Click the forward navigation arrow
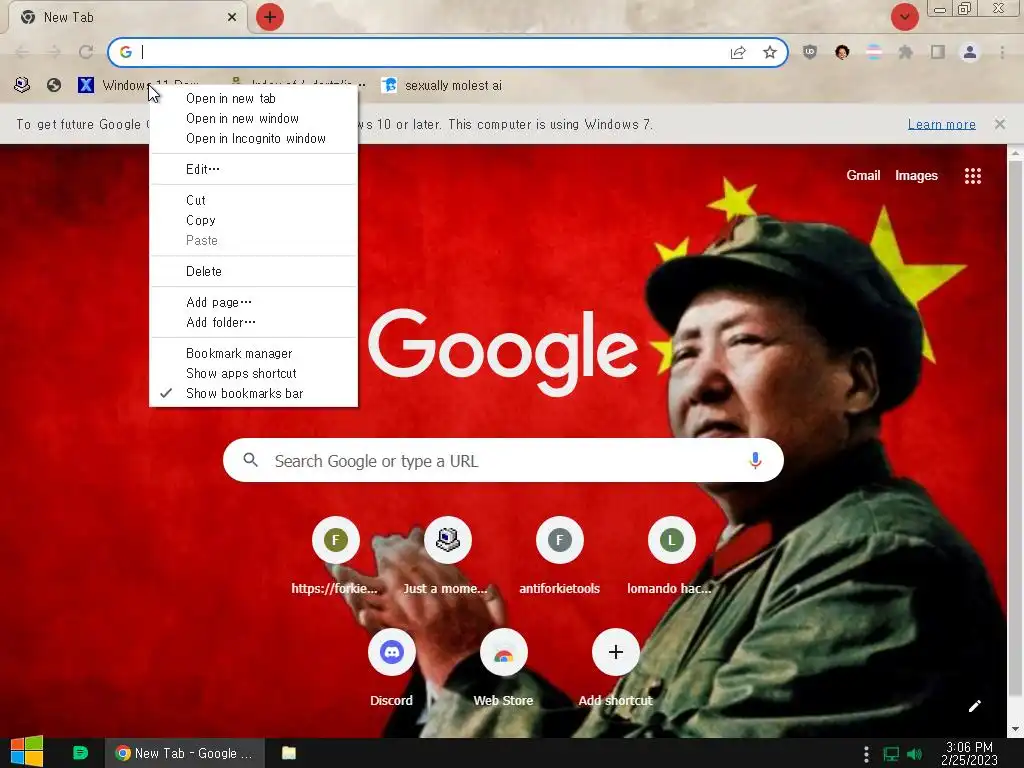Viewport: 1024px width, 768px height. click(x=54, y=52)
